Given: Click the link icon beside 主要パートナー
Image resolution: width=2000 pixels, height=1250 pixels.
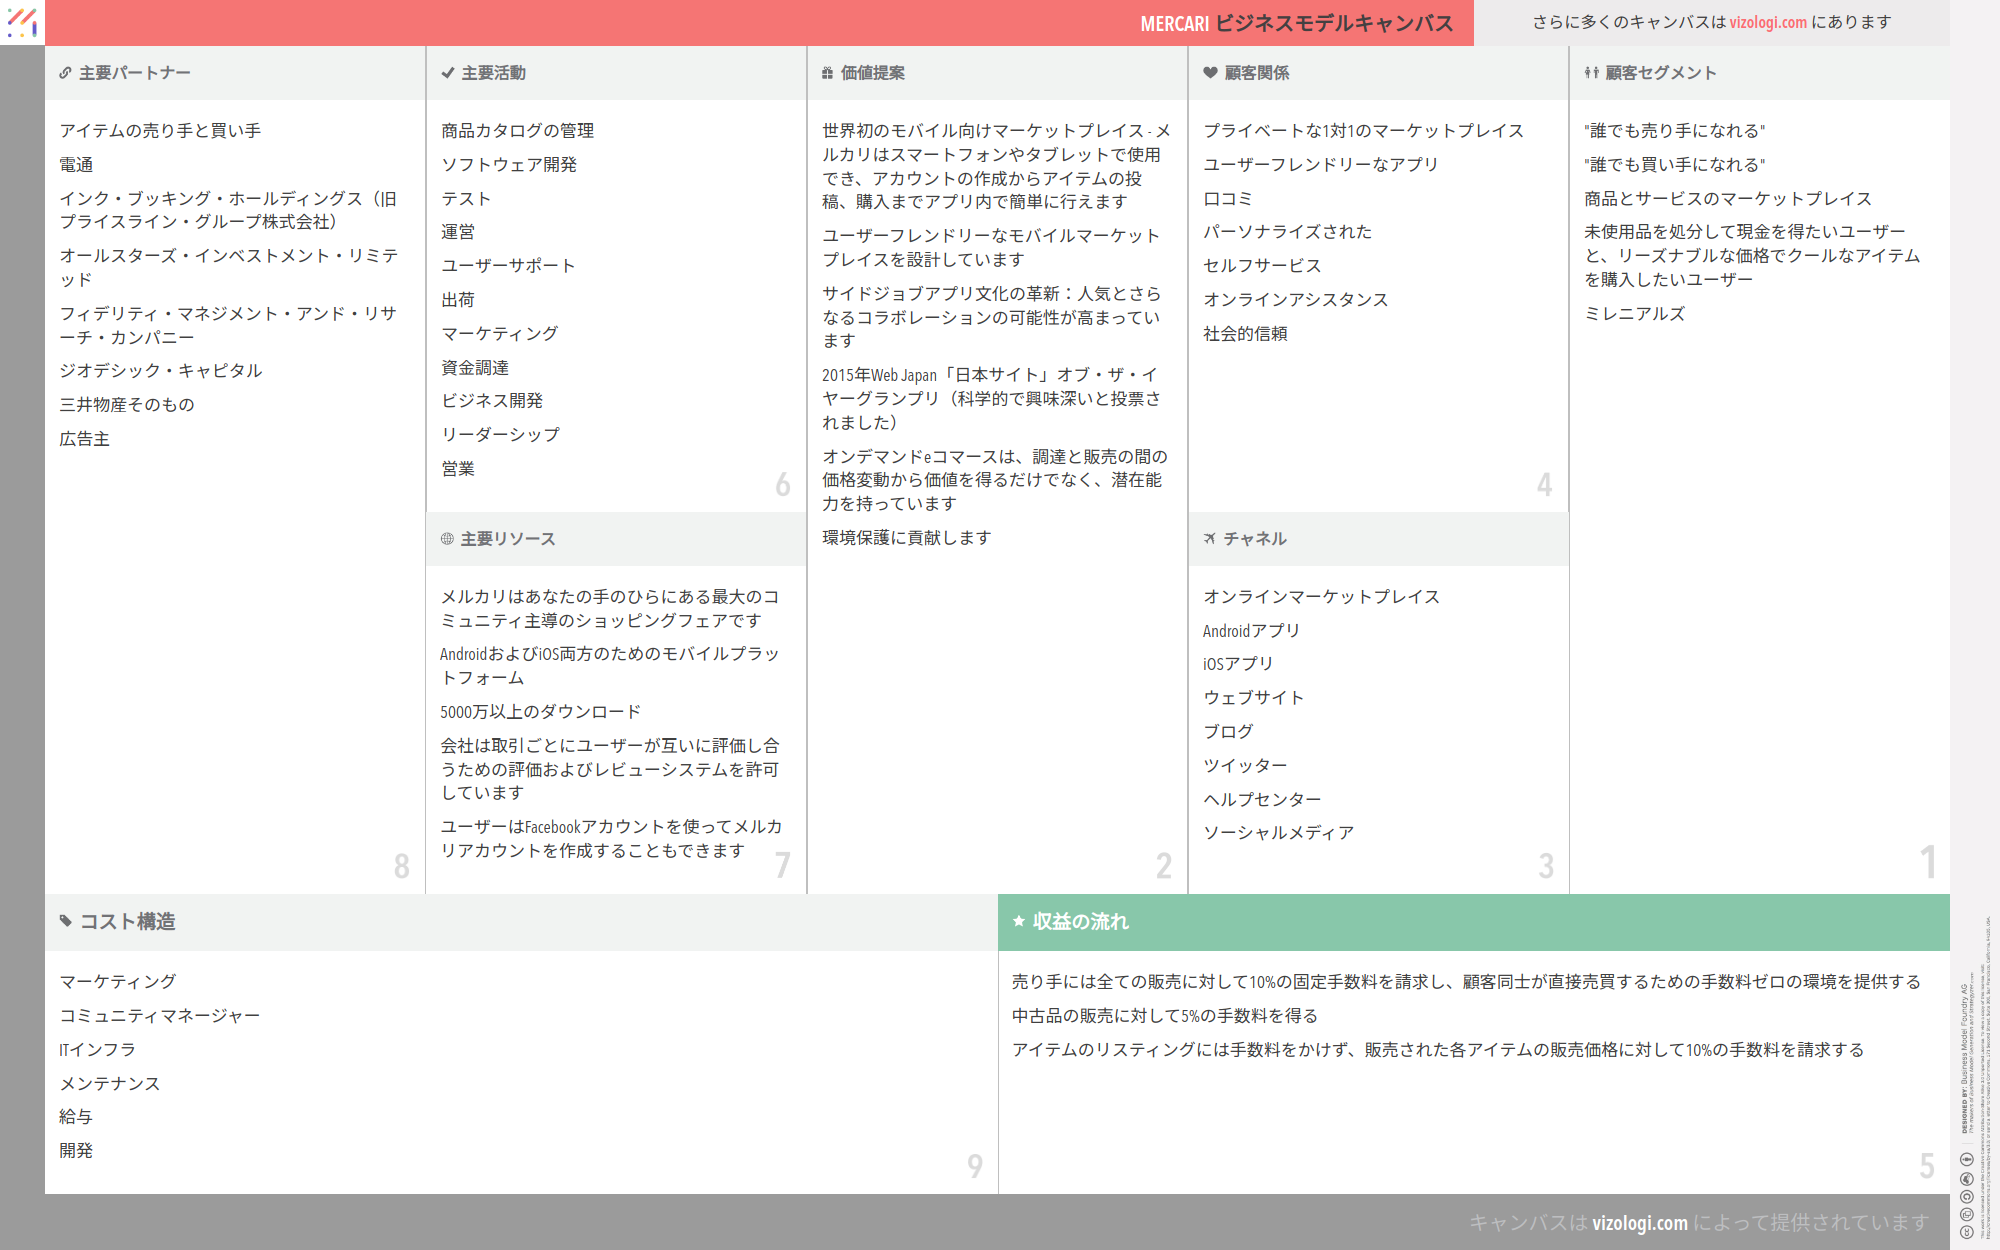Looking at the screenshot, I should click(65, 73).
